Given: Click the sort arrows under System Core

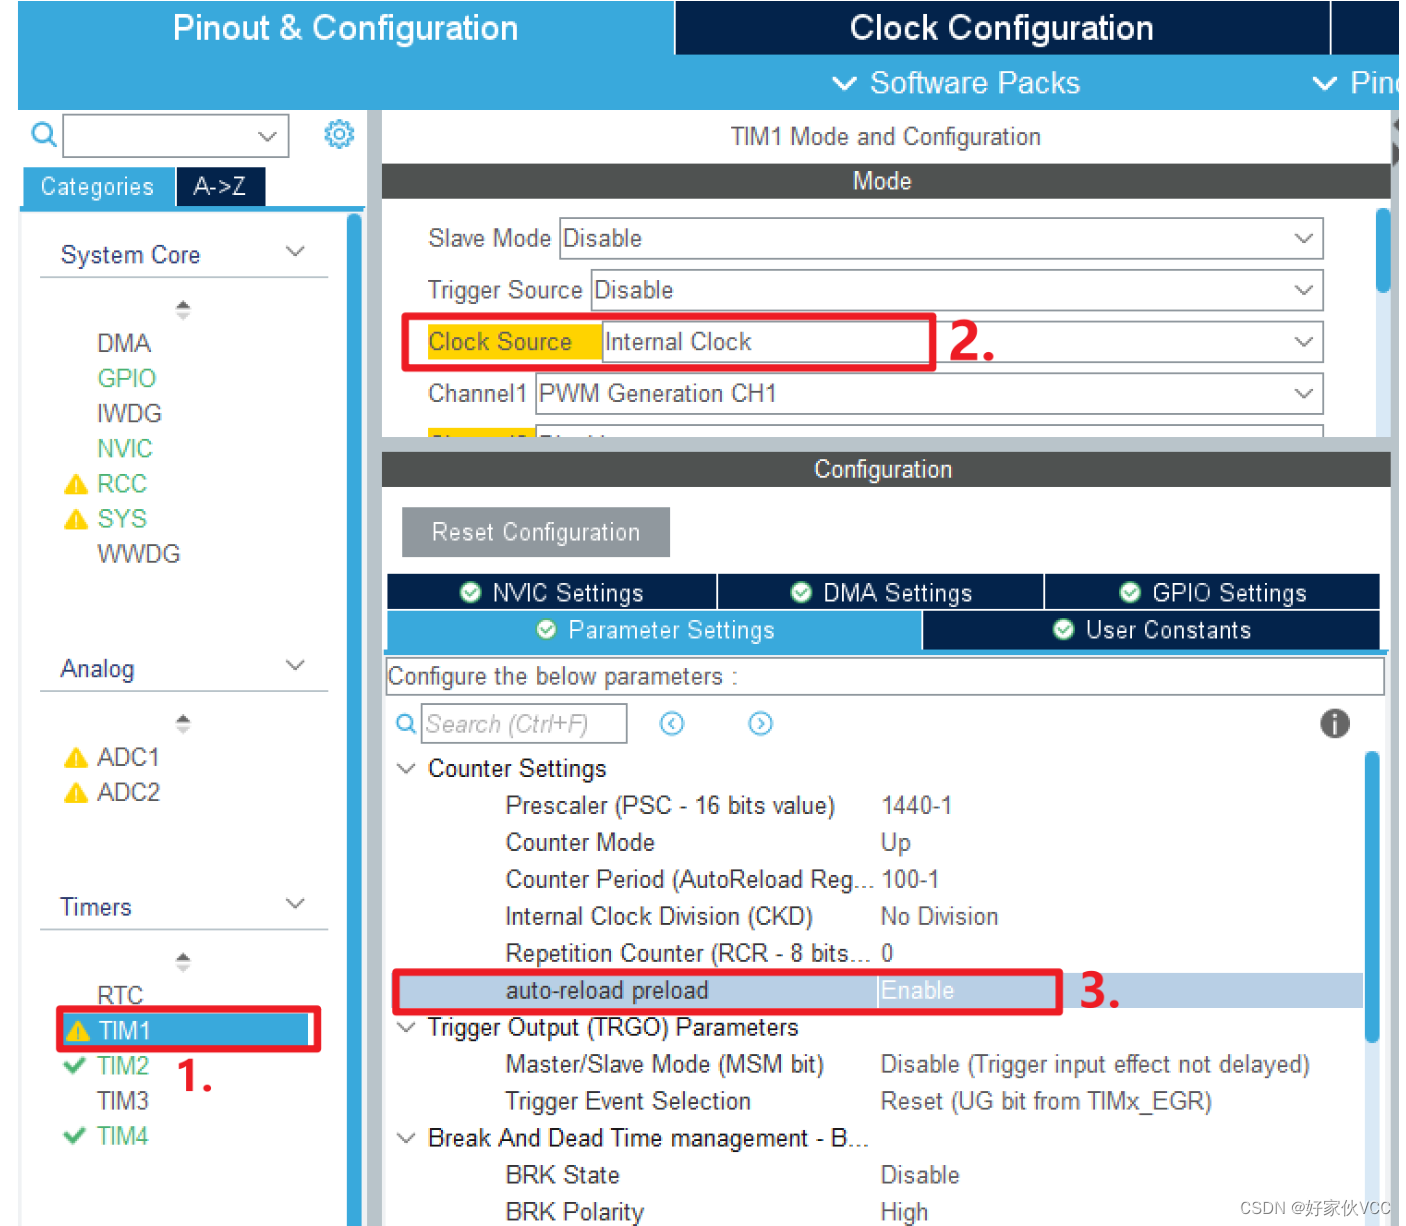Looking at the screenshot, I should point(182,310).
